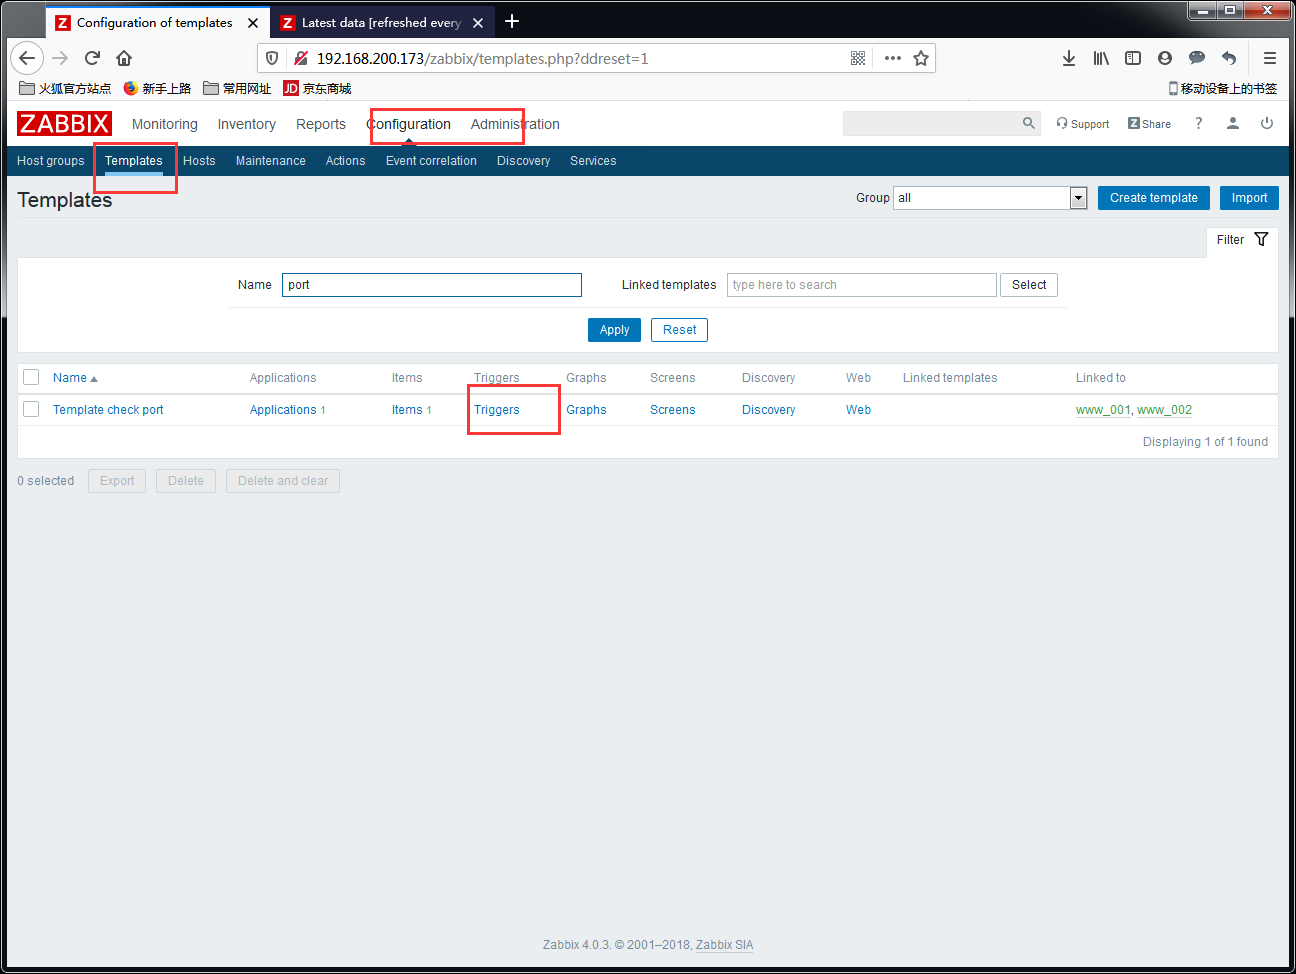Open the QR code icon in address bar
1296x974 pixels.
(x=858, y=58)
